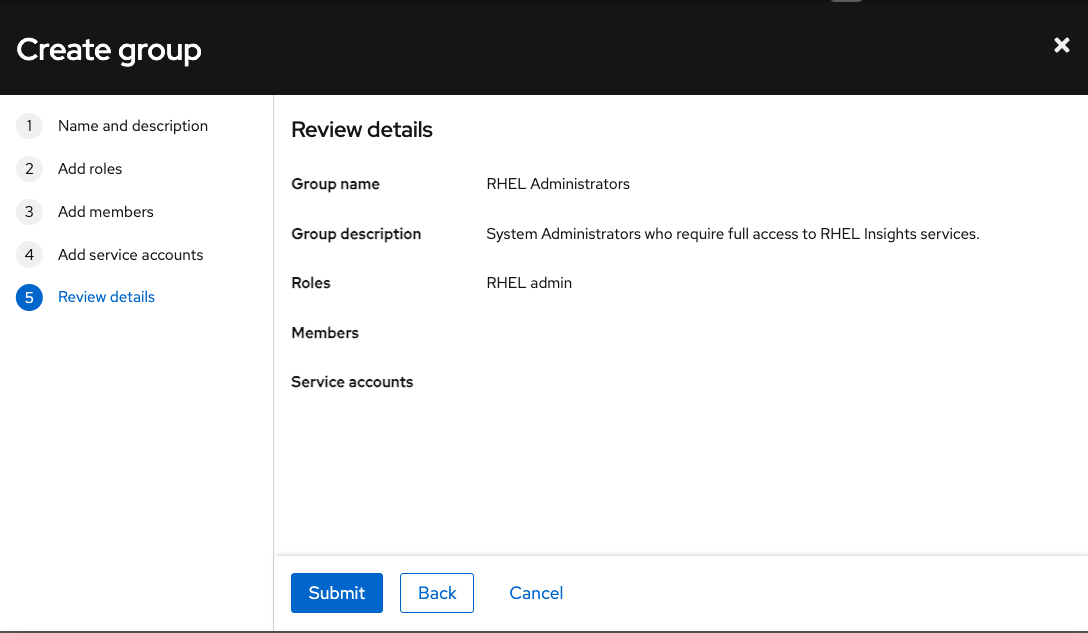Navigate to Add members step
Image resolution: width=1088 pixels, height=633 pixels.
[106, 212]
